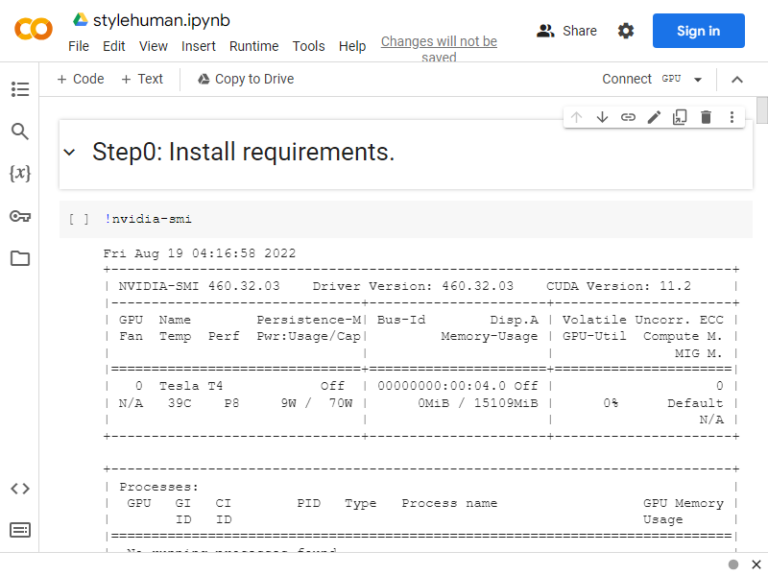Click the gray status dot at bottom
The image size is (768, 576).
tap(733, 564)
